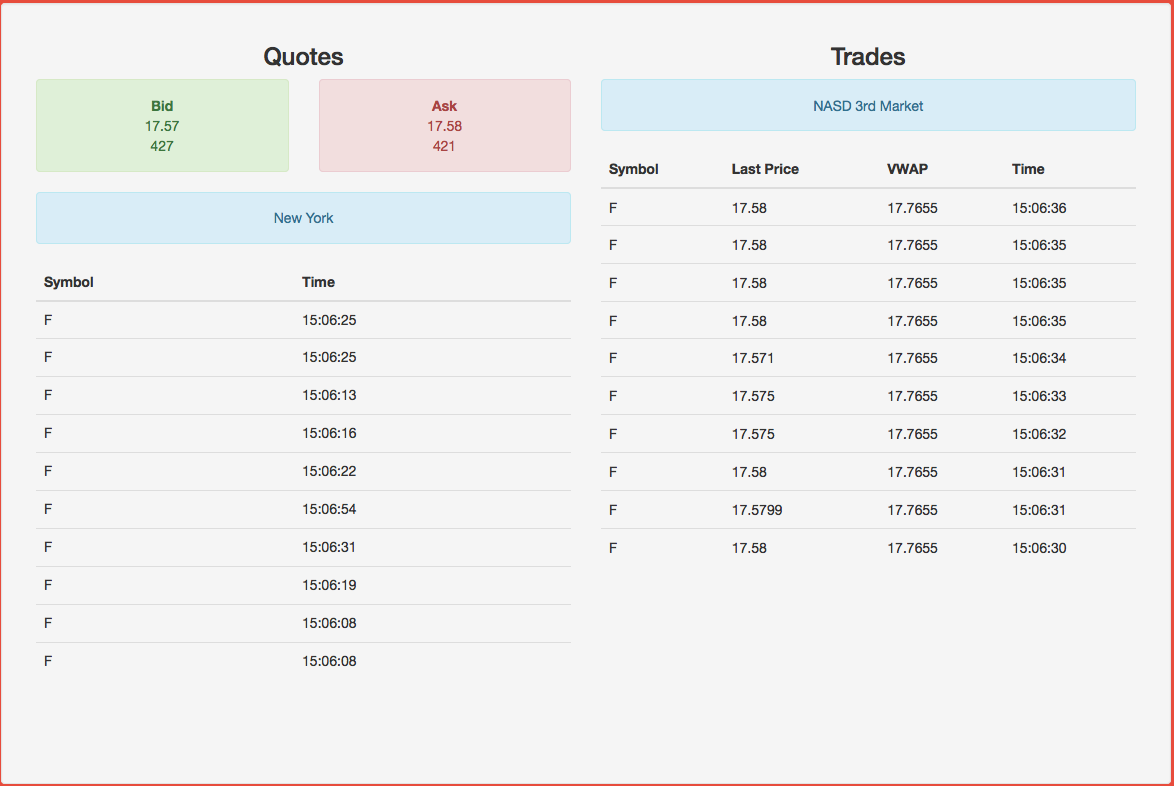This screenshot has height=786, width=1174.
Task: Click VWAP in the 17.5799 trade row
Action: tap(912, 511)
